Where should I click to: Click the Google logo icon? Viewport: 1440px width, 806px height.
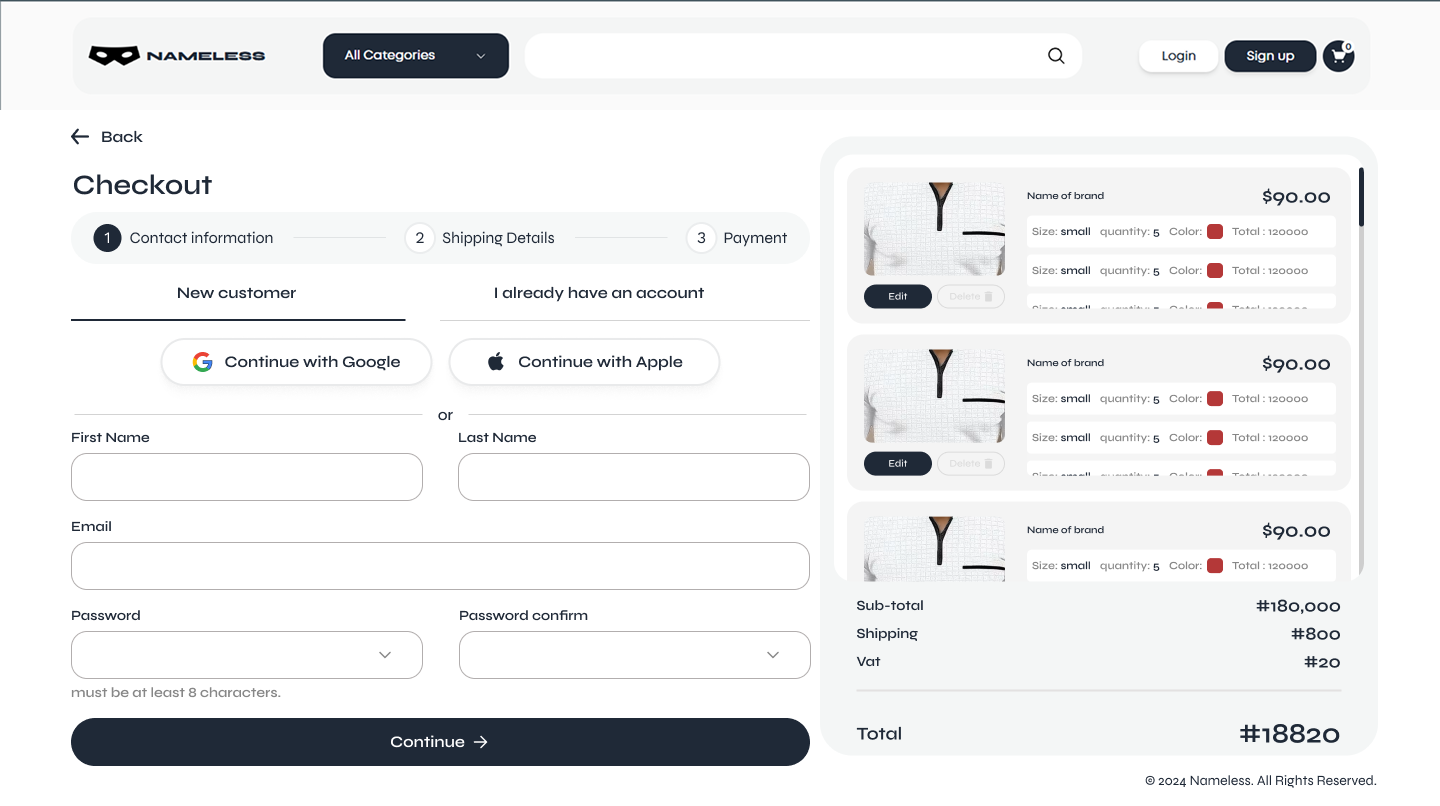coord(203,362)
